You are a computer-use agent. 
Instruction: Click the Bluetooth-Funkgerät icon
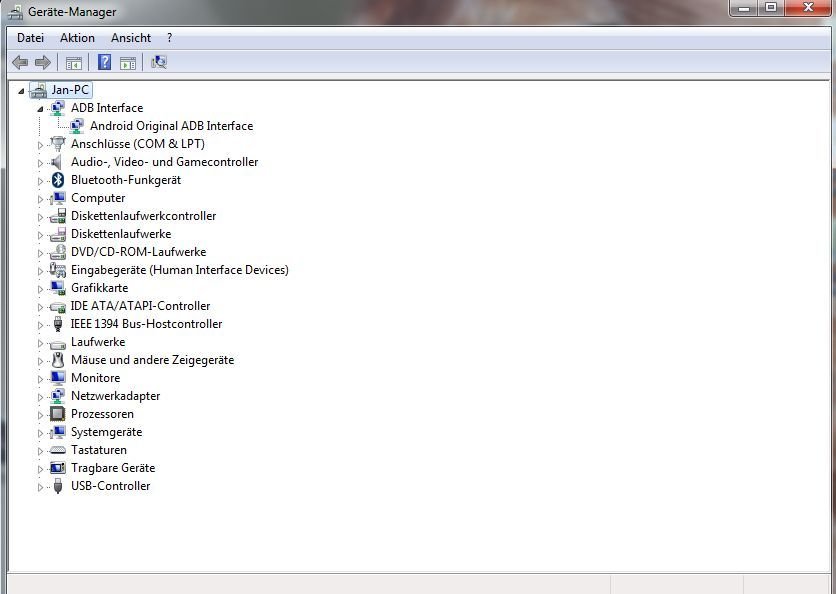pos(58,180)
